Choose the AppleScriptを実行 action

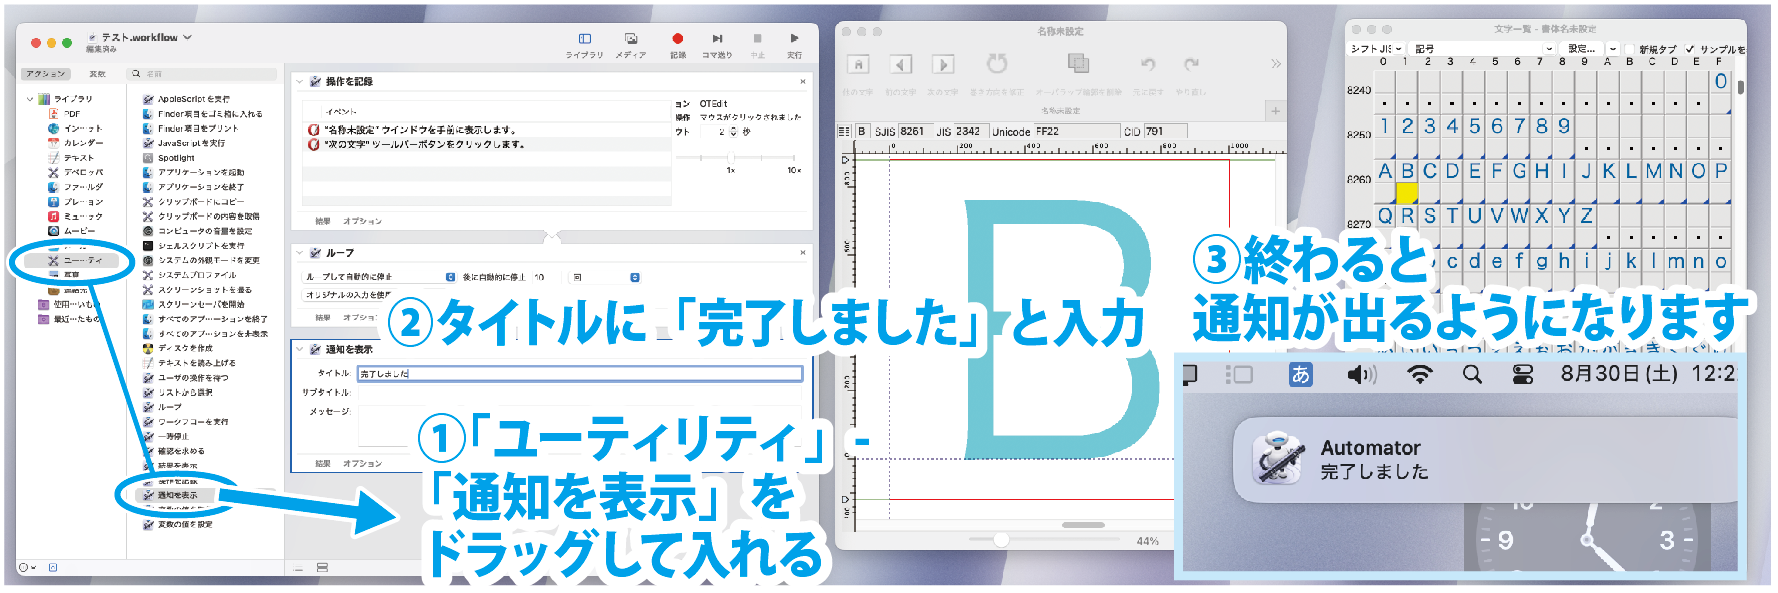click(187, 99)
